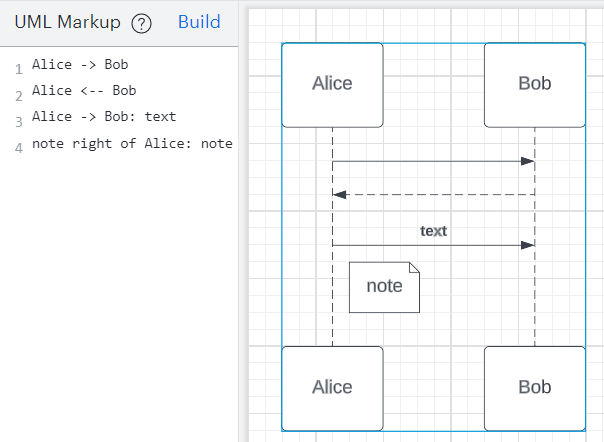Click the 'Alice -> Bob: text' markup line
The height and width of the screenshot is (442, 604).
click(x=104, y=117)
